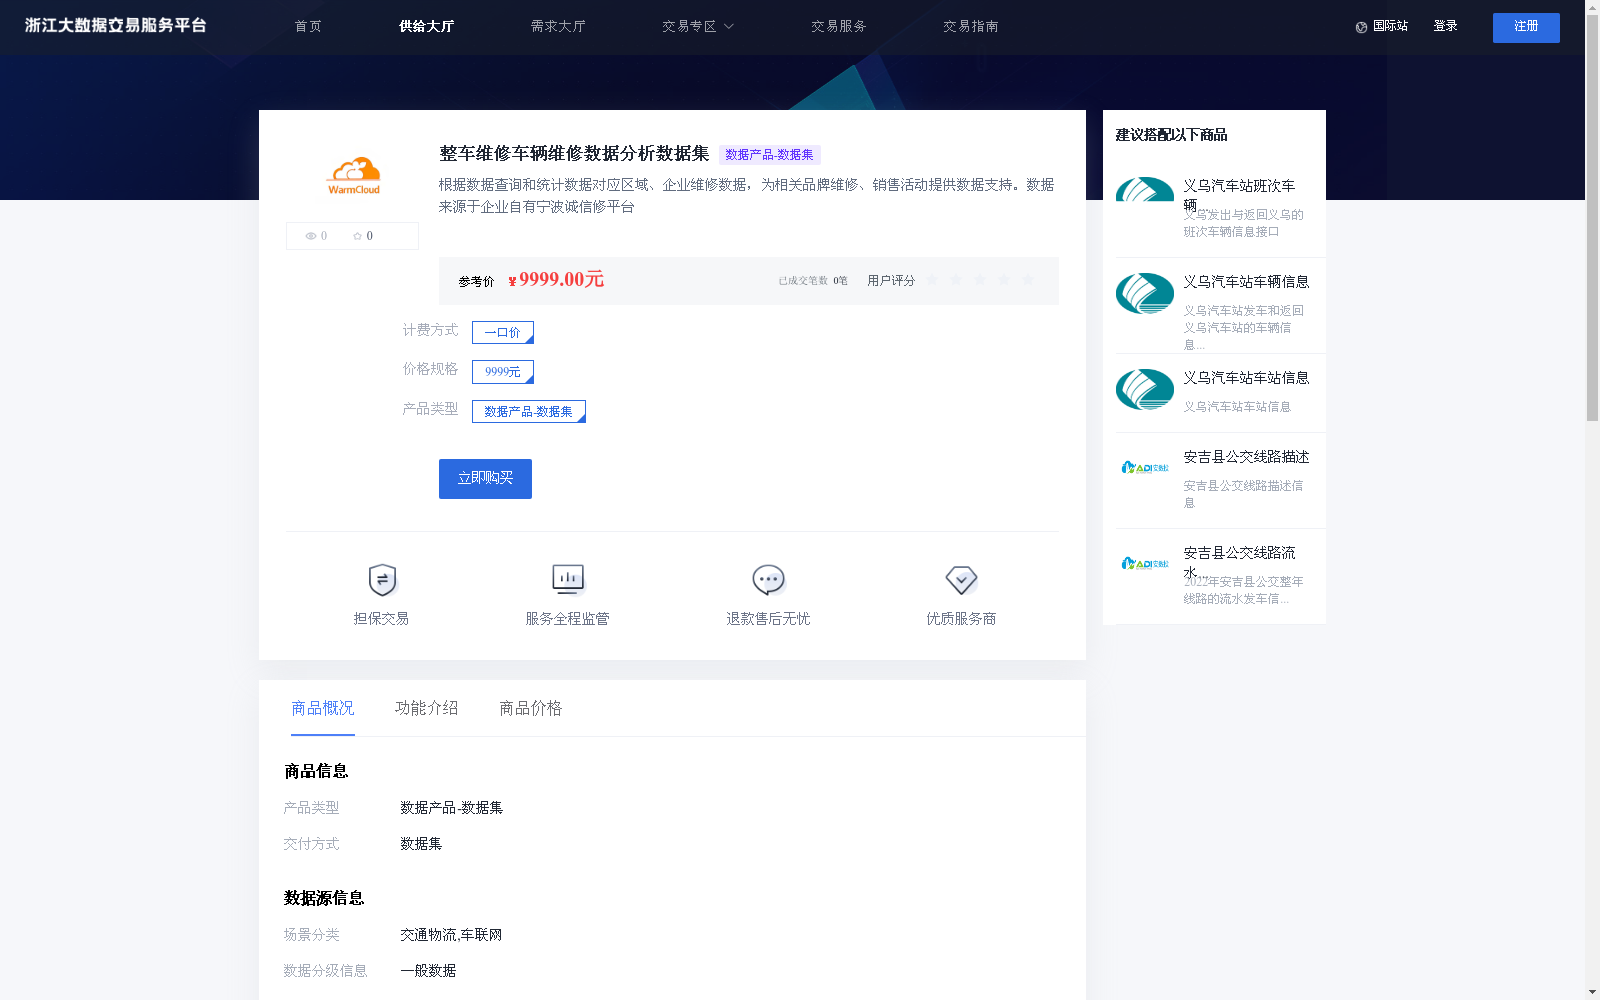Open 交易服务 navigation item
Viewport: 1600px width, 1000px height.
coord(839,27)
